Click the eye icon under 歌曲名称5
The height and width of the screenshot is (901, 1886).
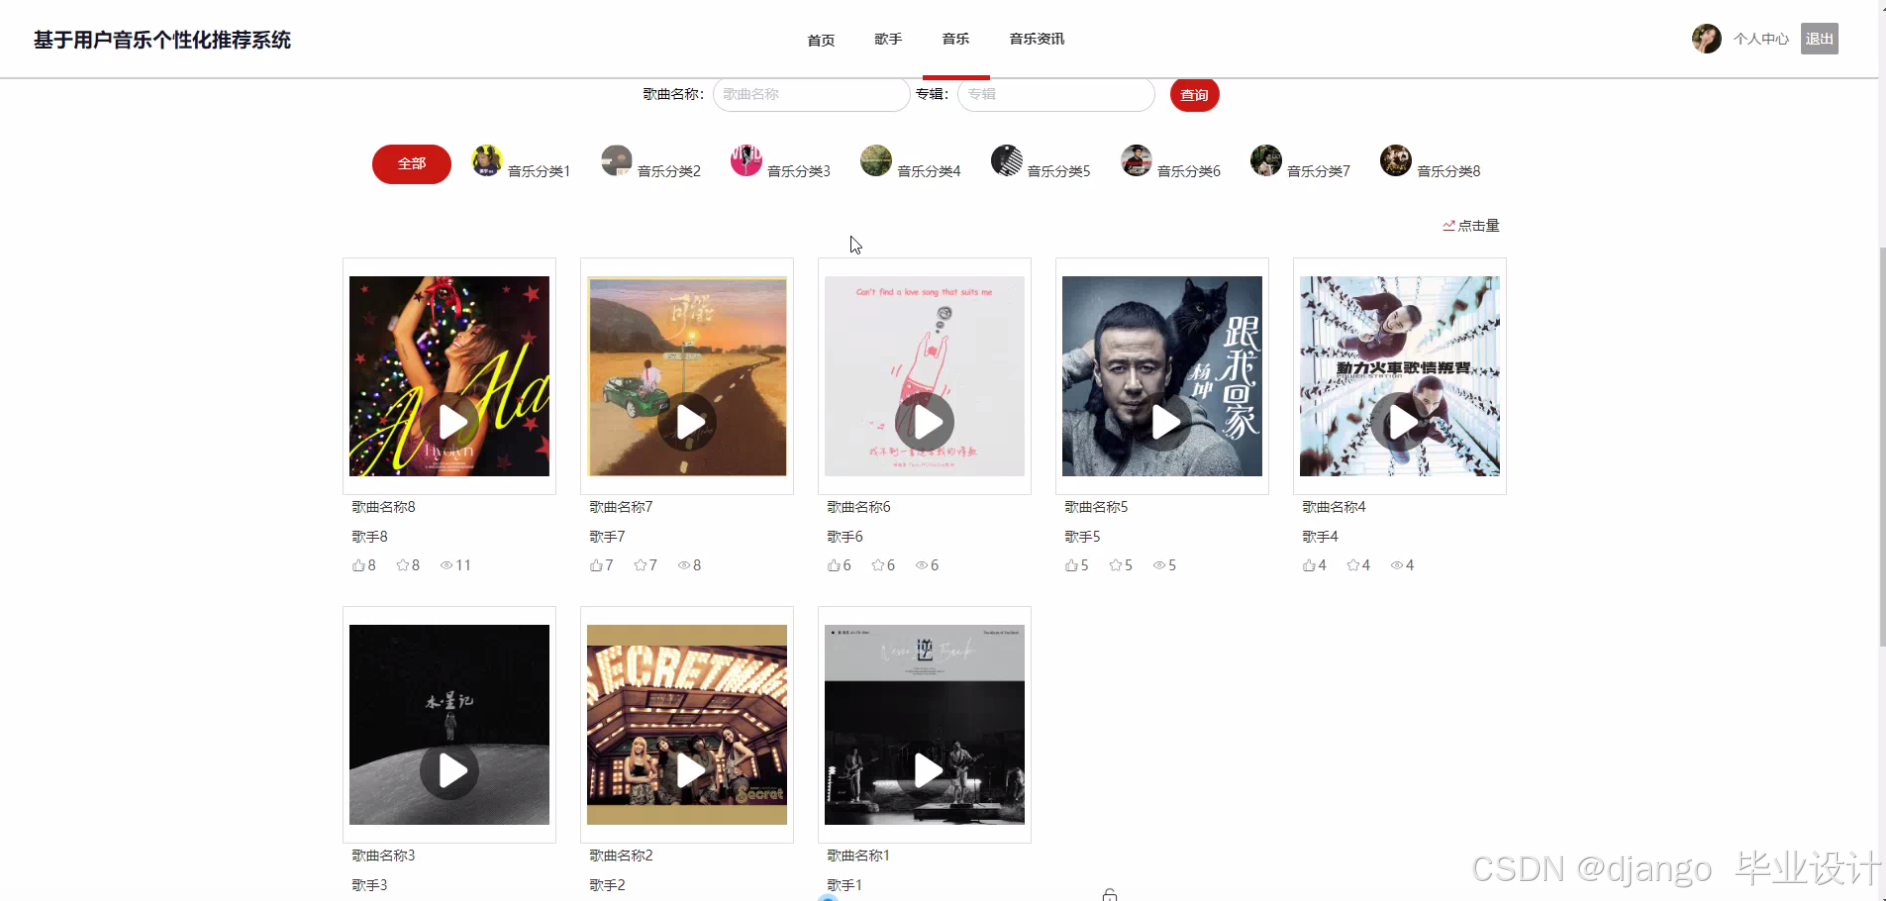tap(1159, 565)
